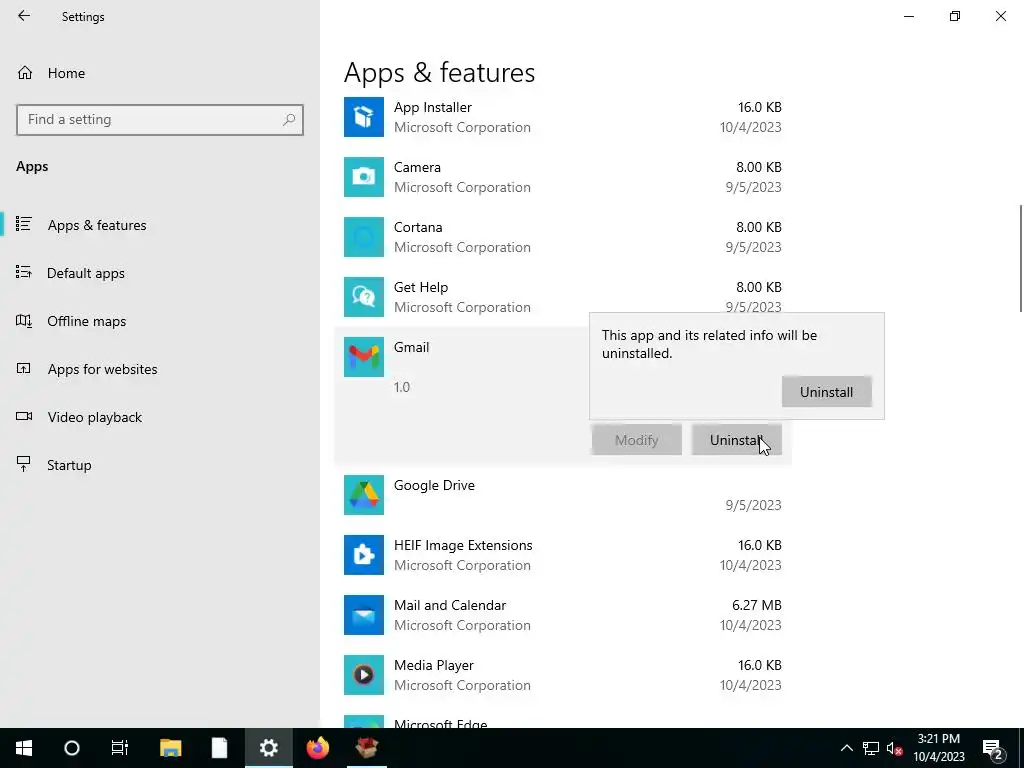Viewport: 1024px width, 768px height.
Task: Click the vertical scrollbar thumb
Action: coord(1021,259)
